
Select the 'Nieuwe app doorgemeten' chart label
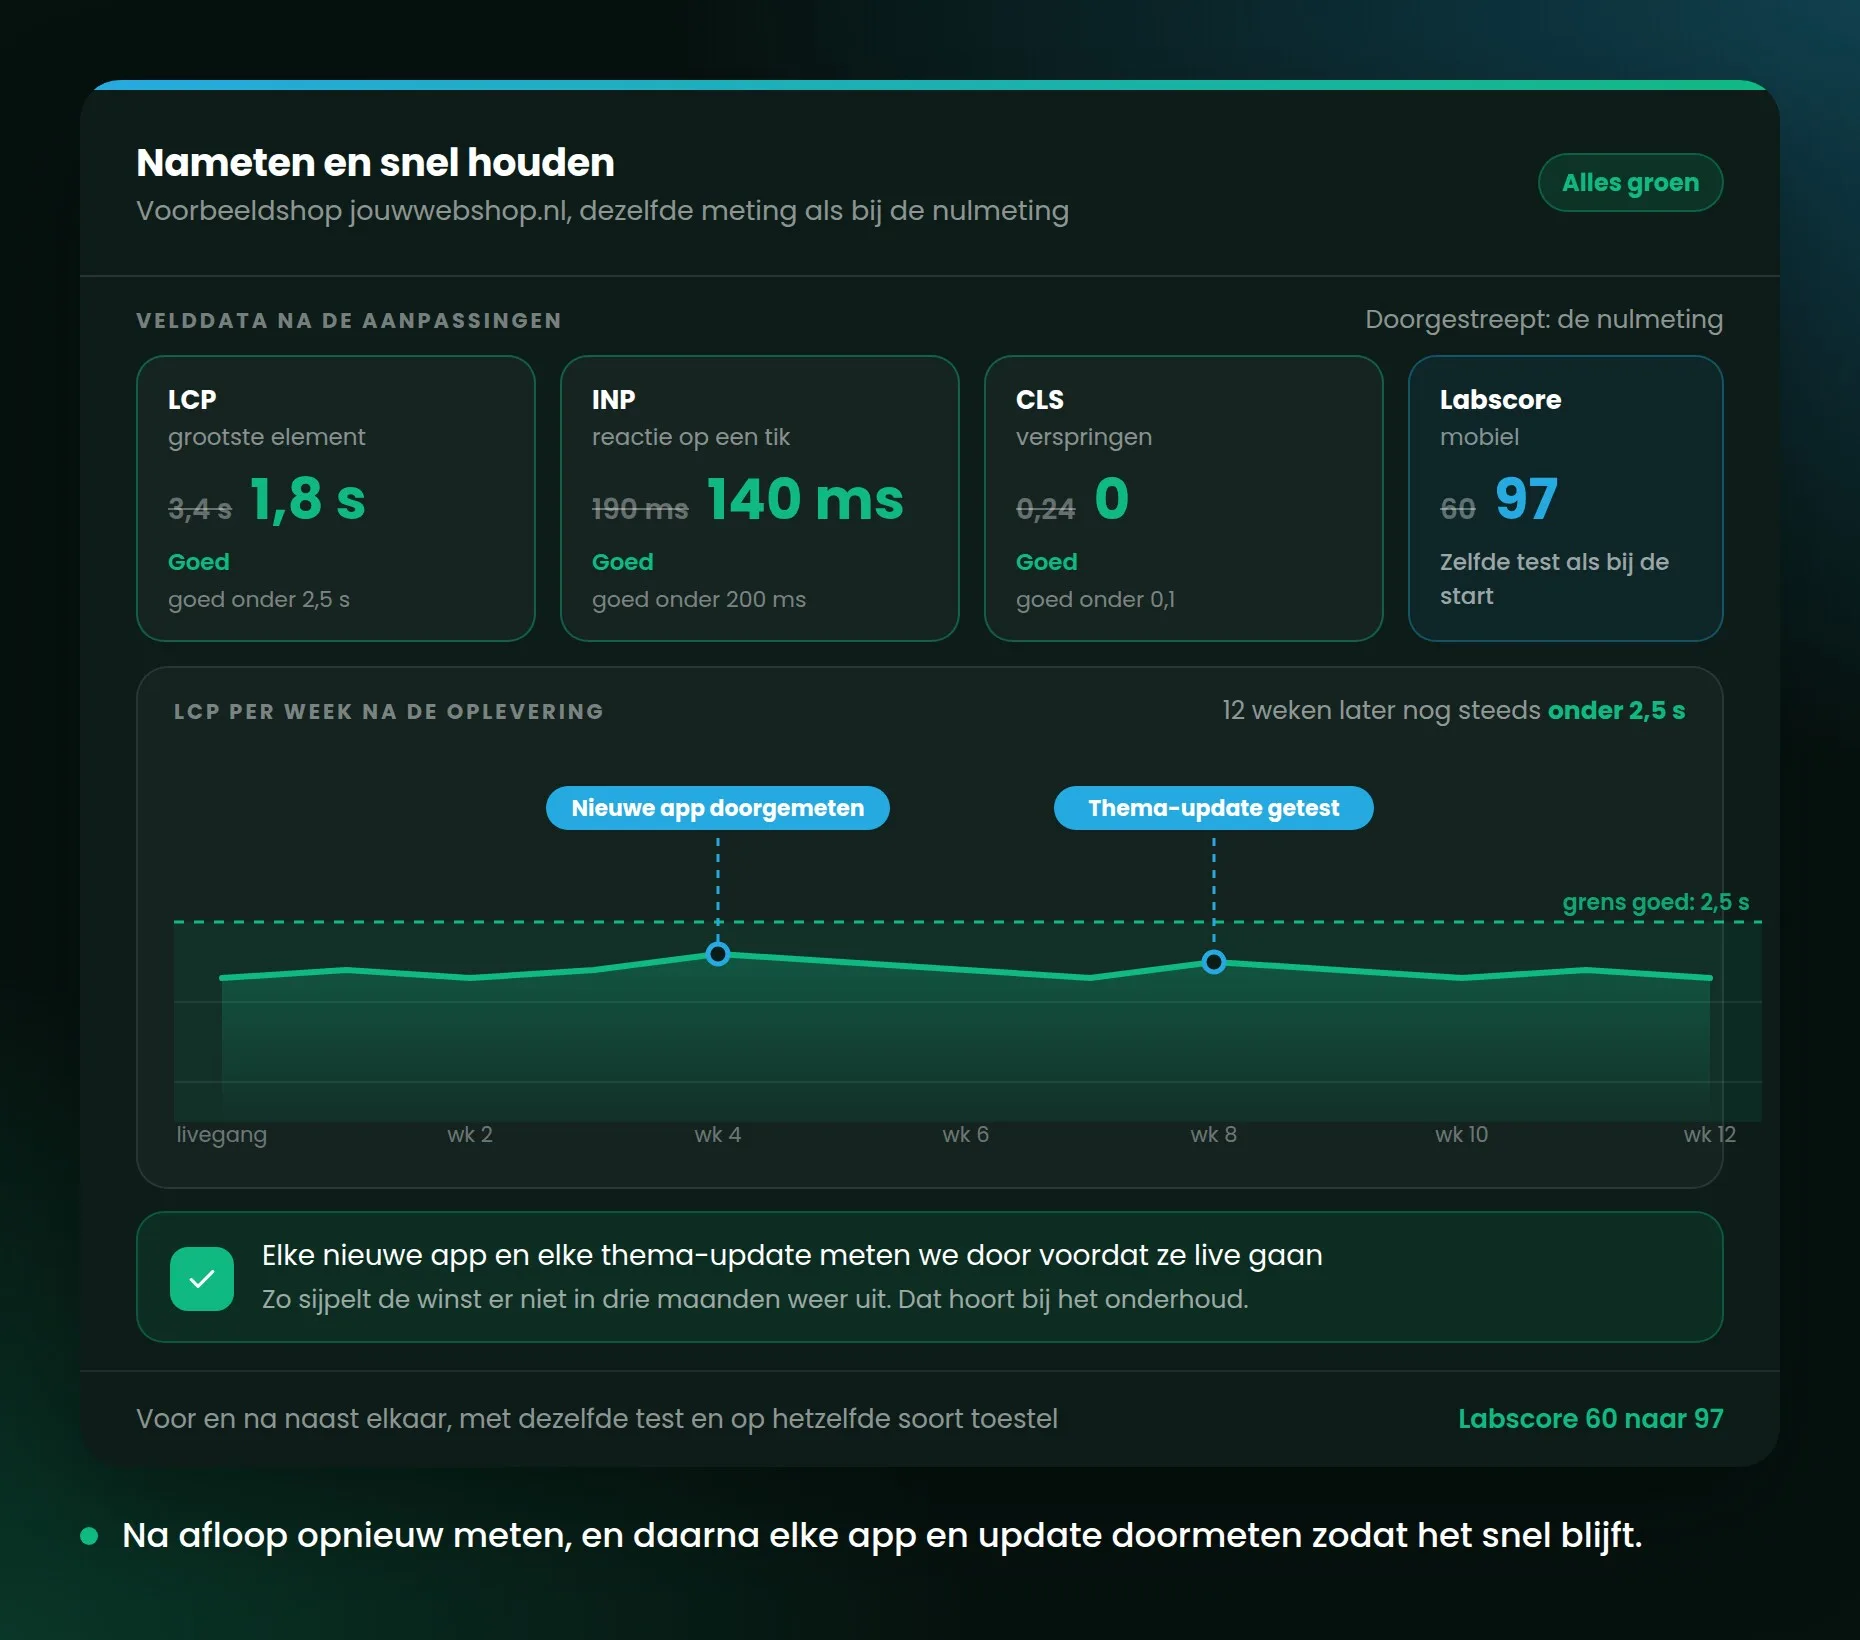pos(717,808)
